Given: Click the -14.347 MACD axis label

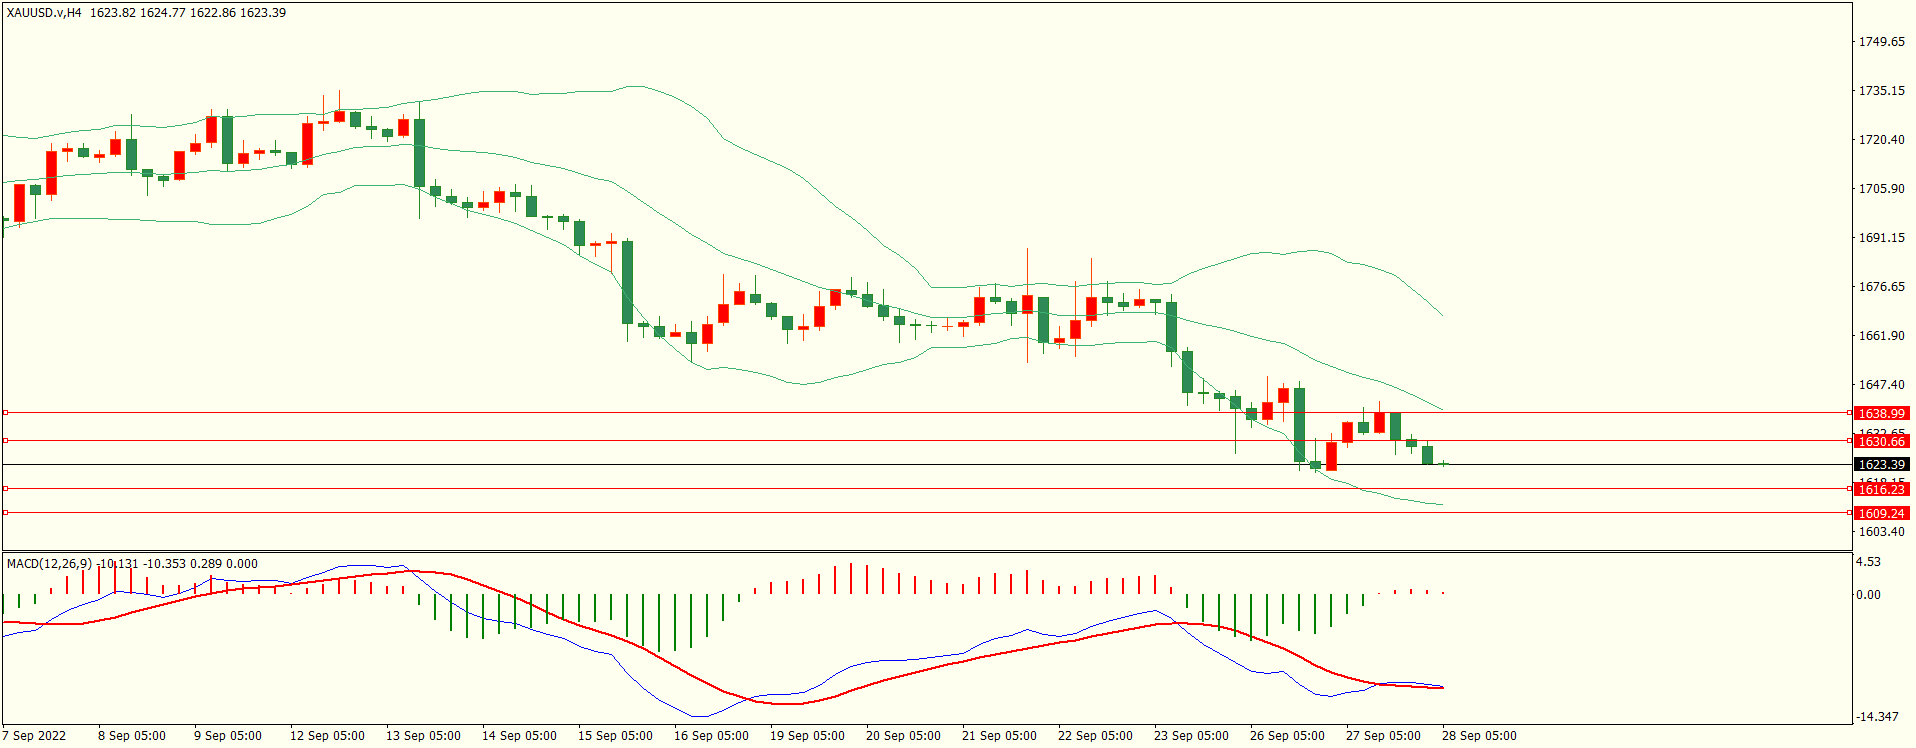Looking at the screenshot, I should click(1877, 717).
